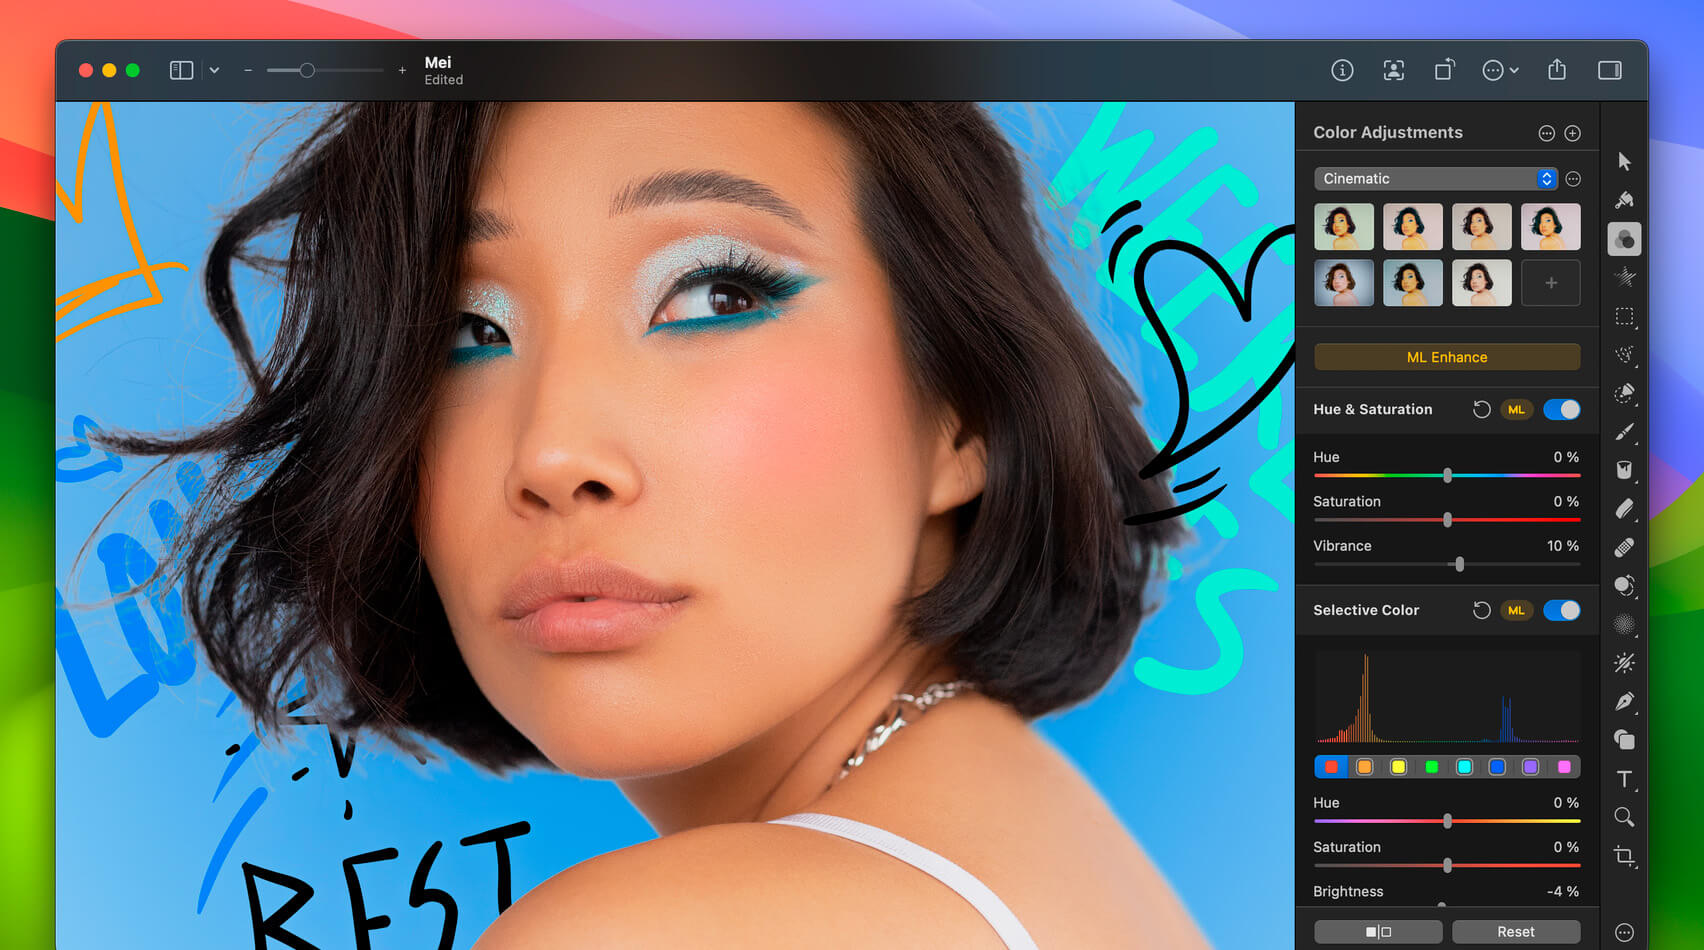Select the Quick Selection lasso tool

1624,355
